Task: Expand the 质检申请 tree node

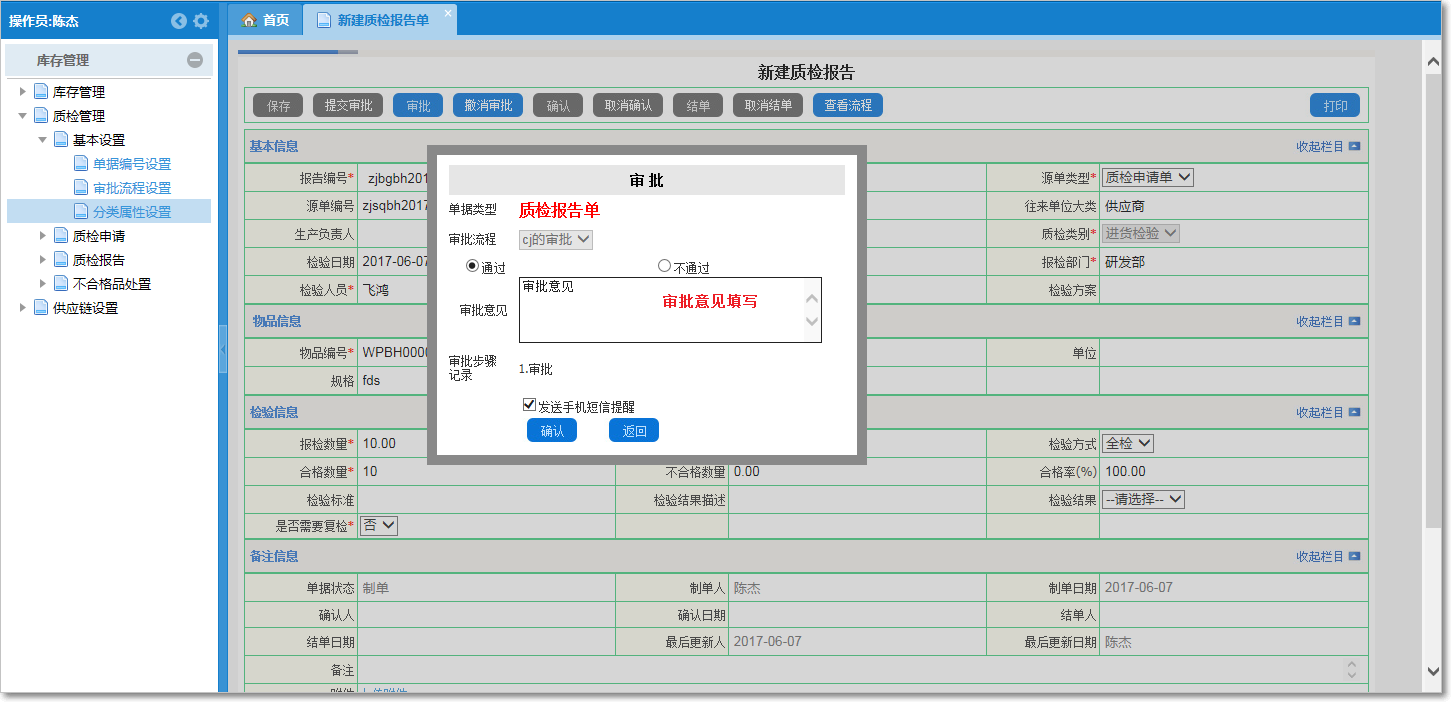Action: click(43, 236)
